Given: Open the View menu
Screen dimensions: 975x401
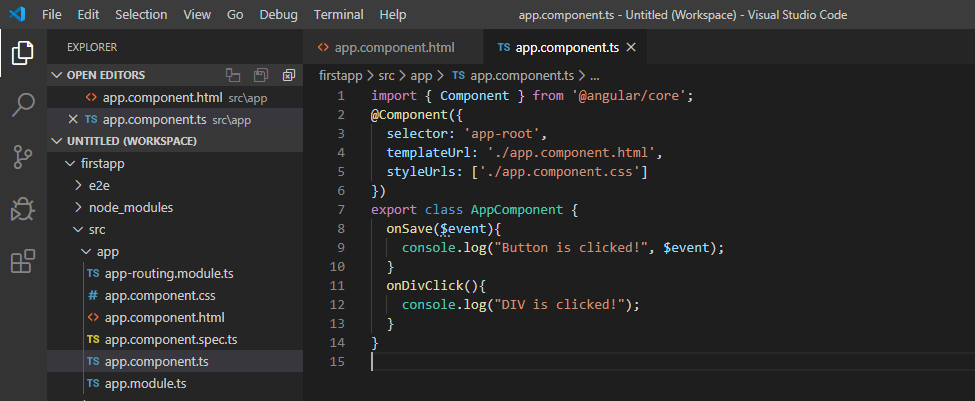Looking at the screenshot, I should tap(196, 14).
